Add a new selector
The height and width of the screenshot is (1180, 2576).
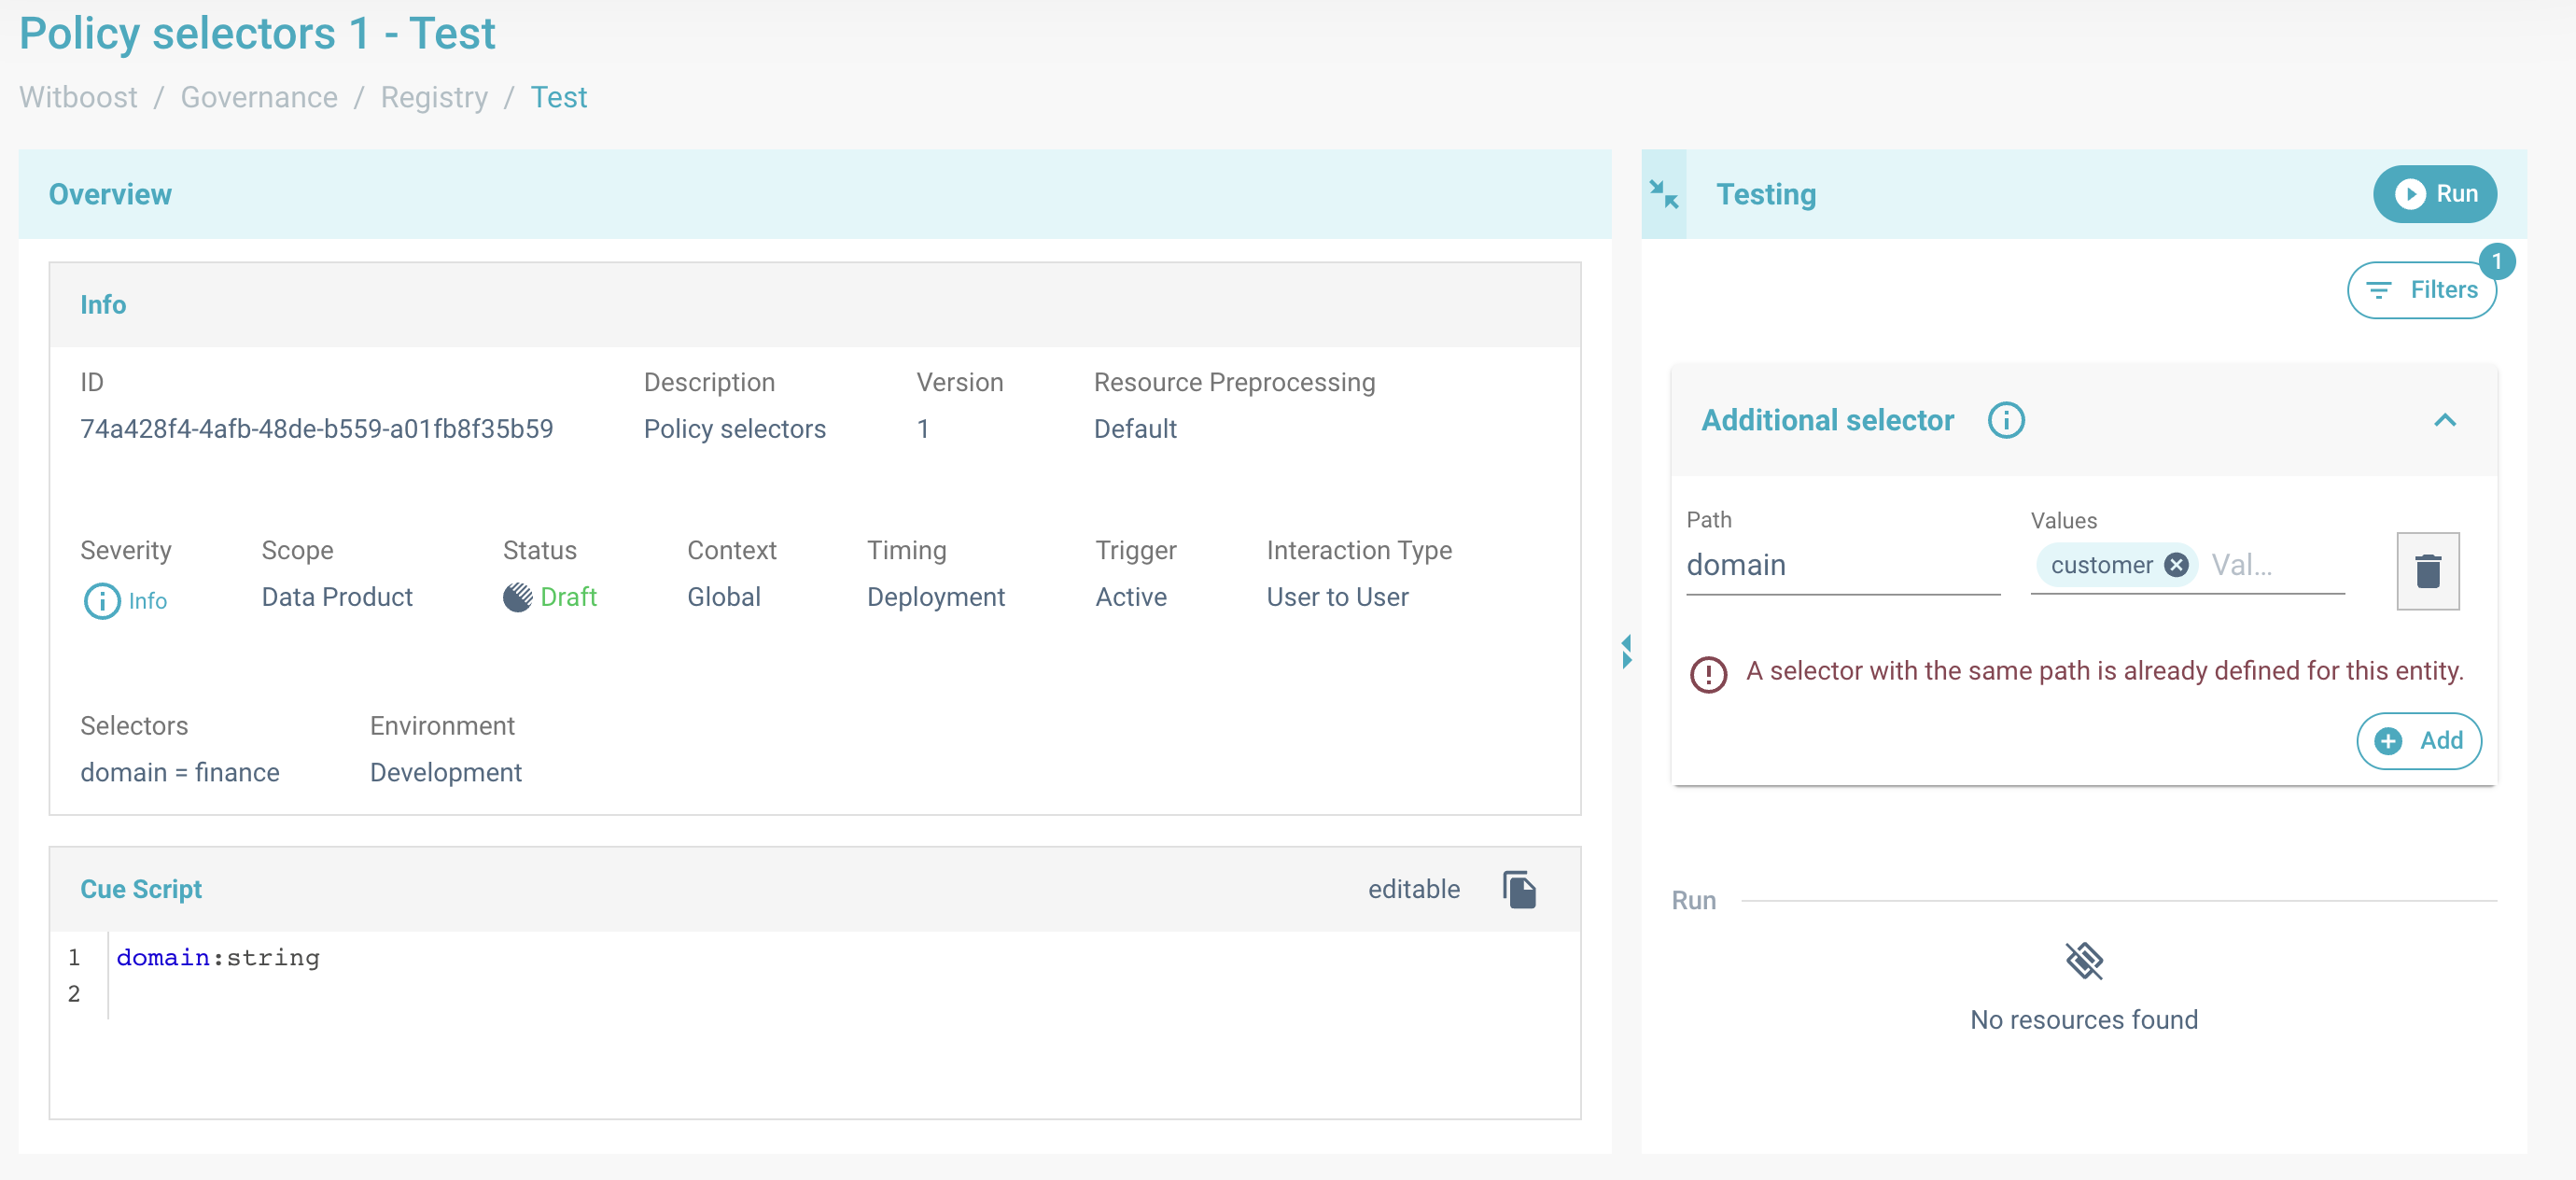[2418, 741]
